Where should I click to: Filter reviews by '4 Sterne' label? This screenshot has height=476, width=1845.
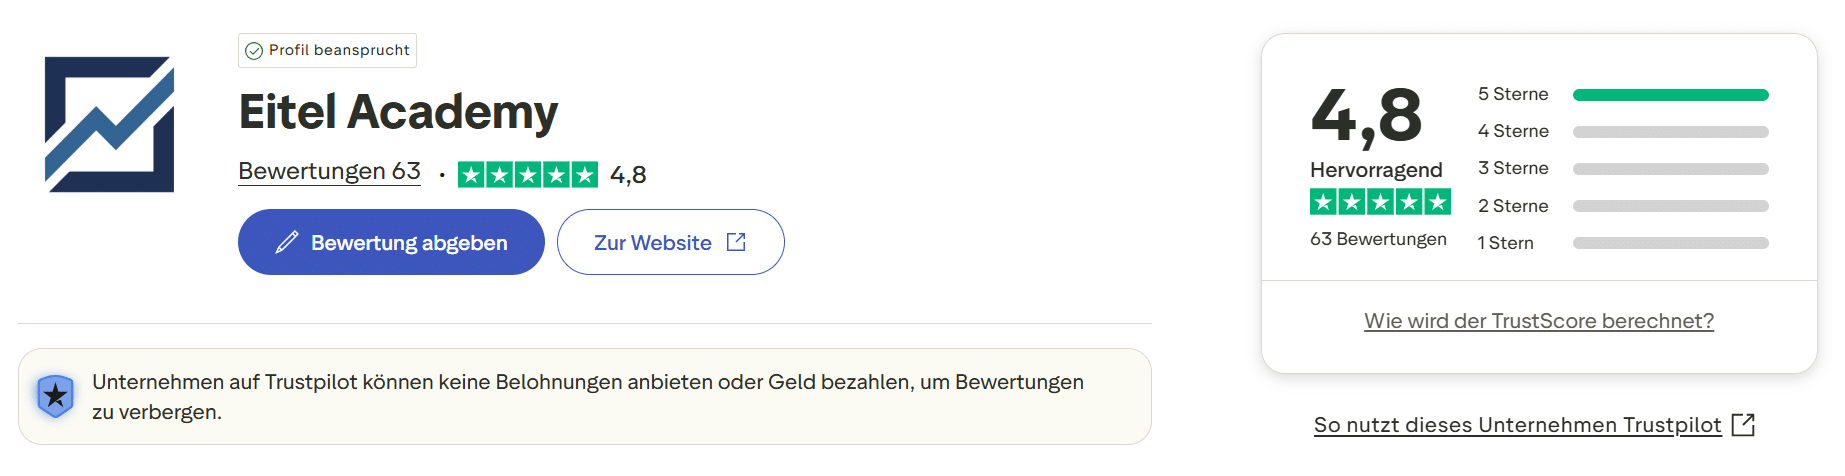pyautogui.click(x=1513, y=131)
